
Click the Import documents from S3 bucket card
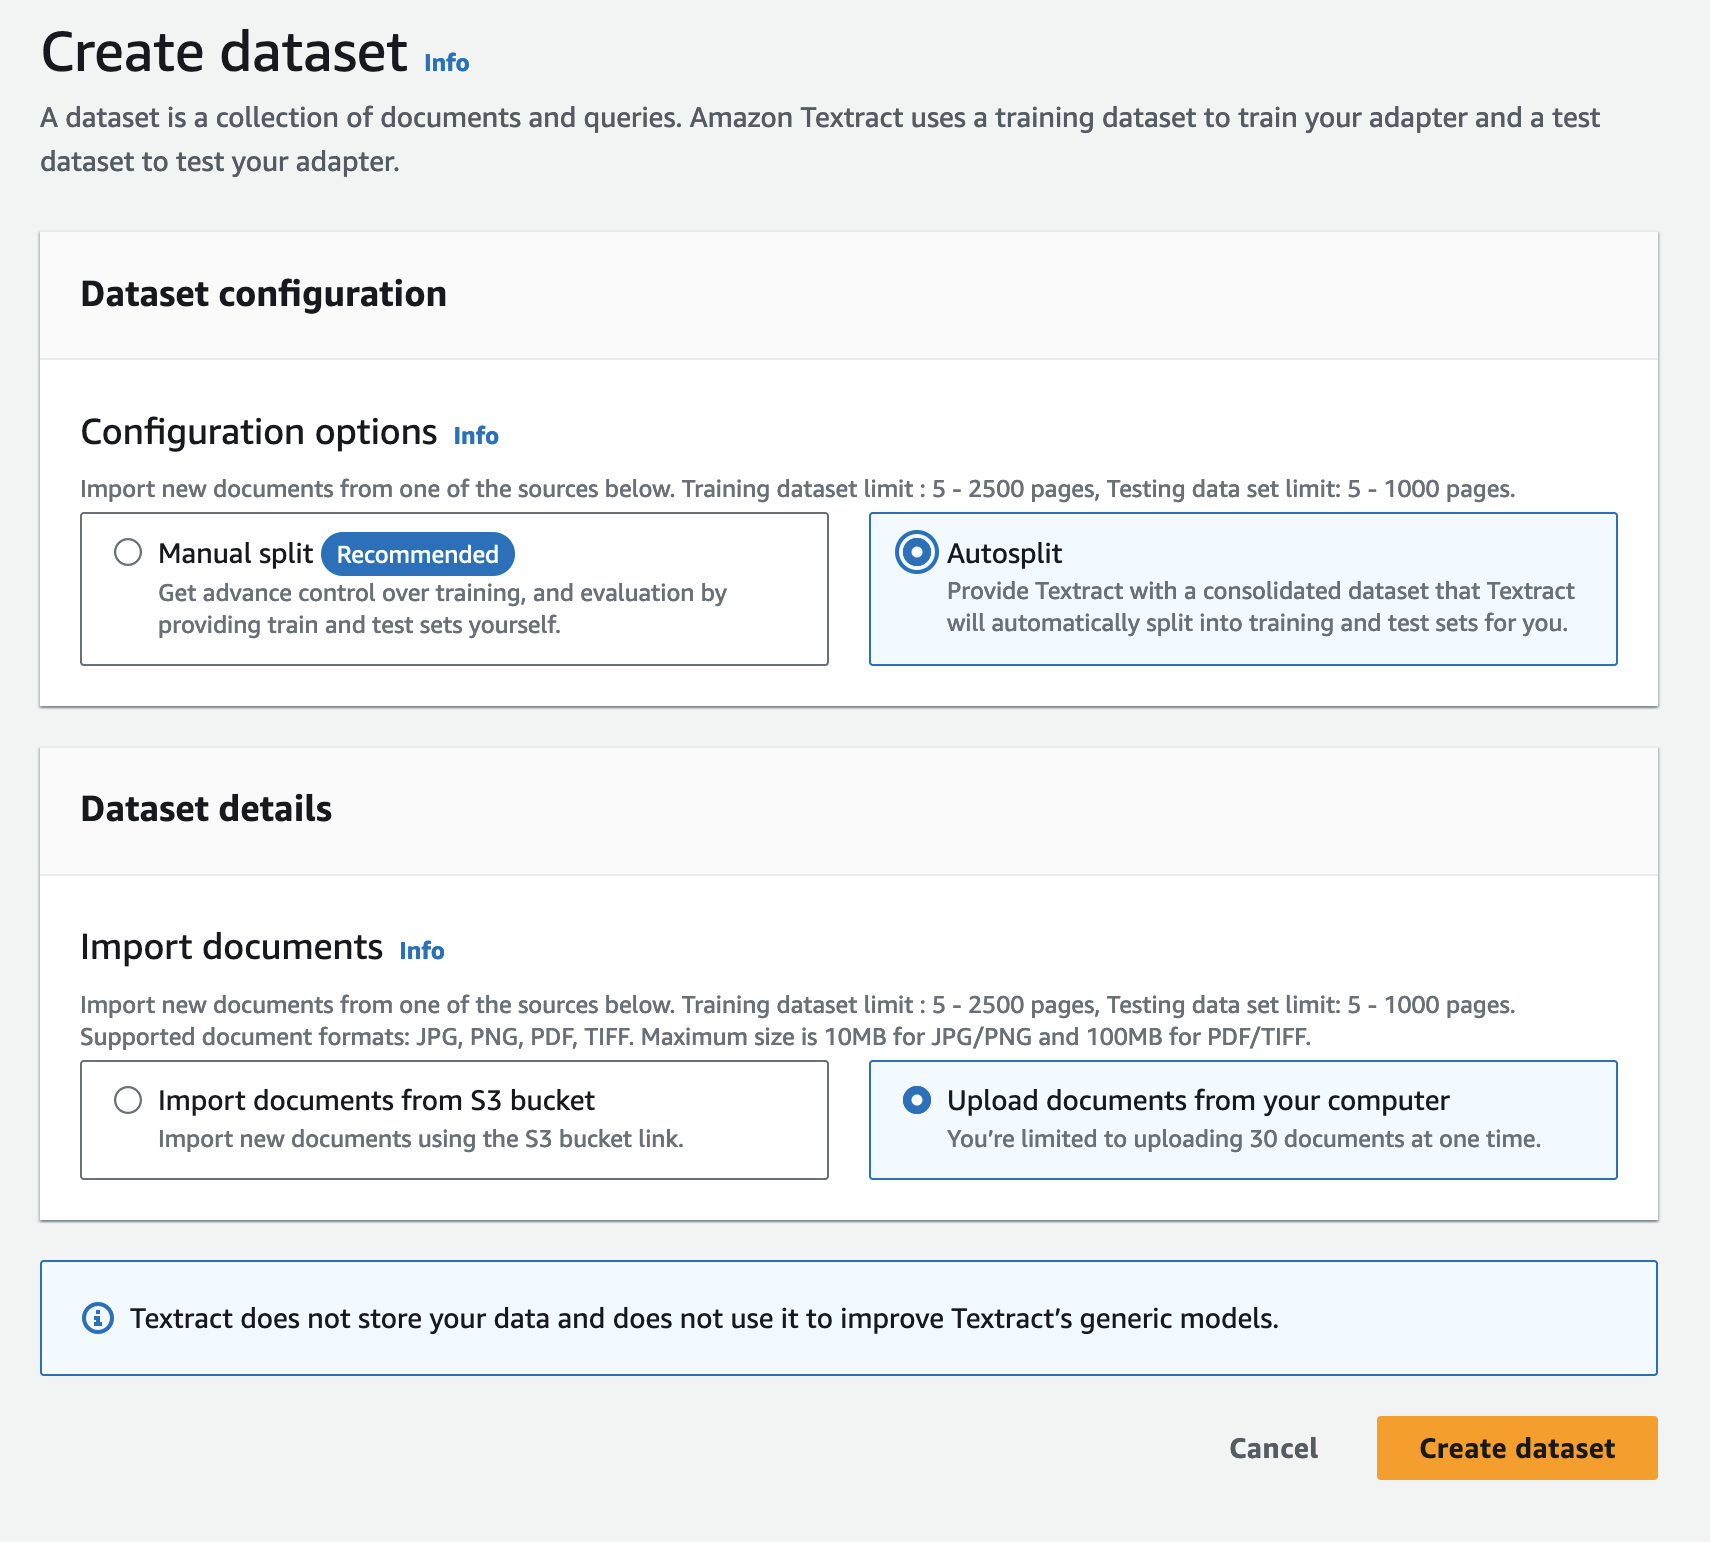click(x=453, y=1119)
